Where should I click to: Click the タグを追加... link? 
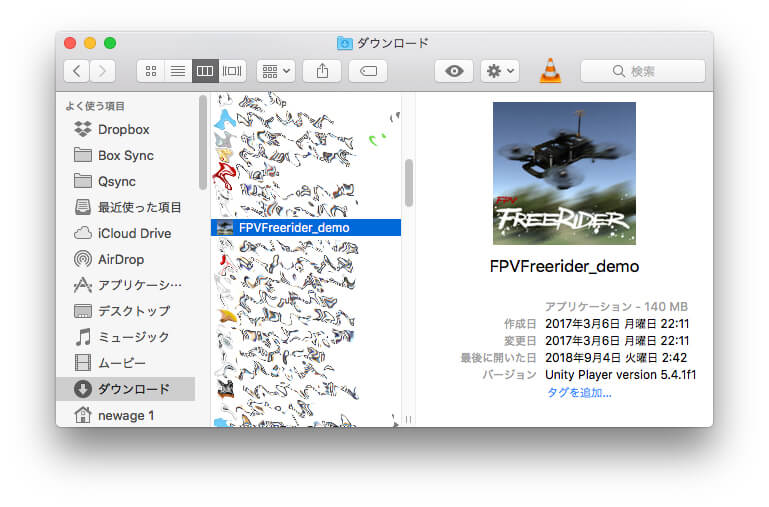579,392
